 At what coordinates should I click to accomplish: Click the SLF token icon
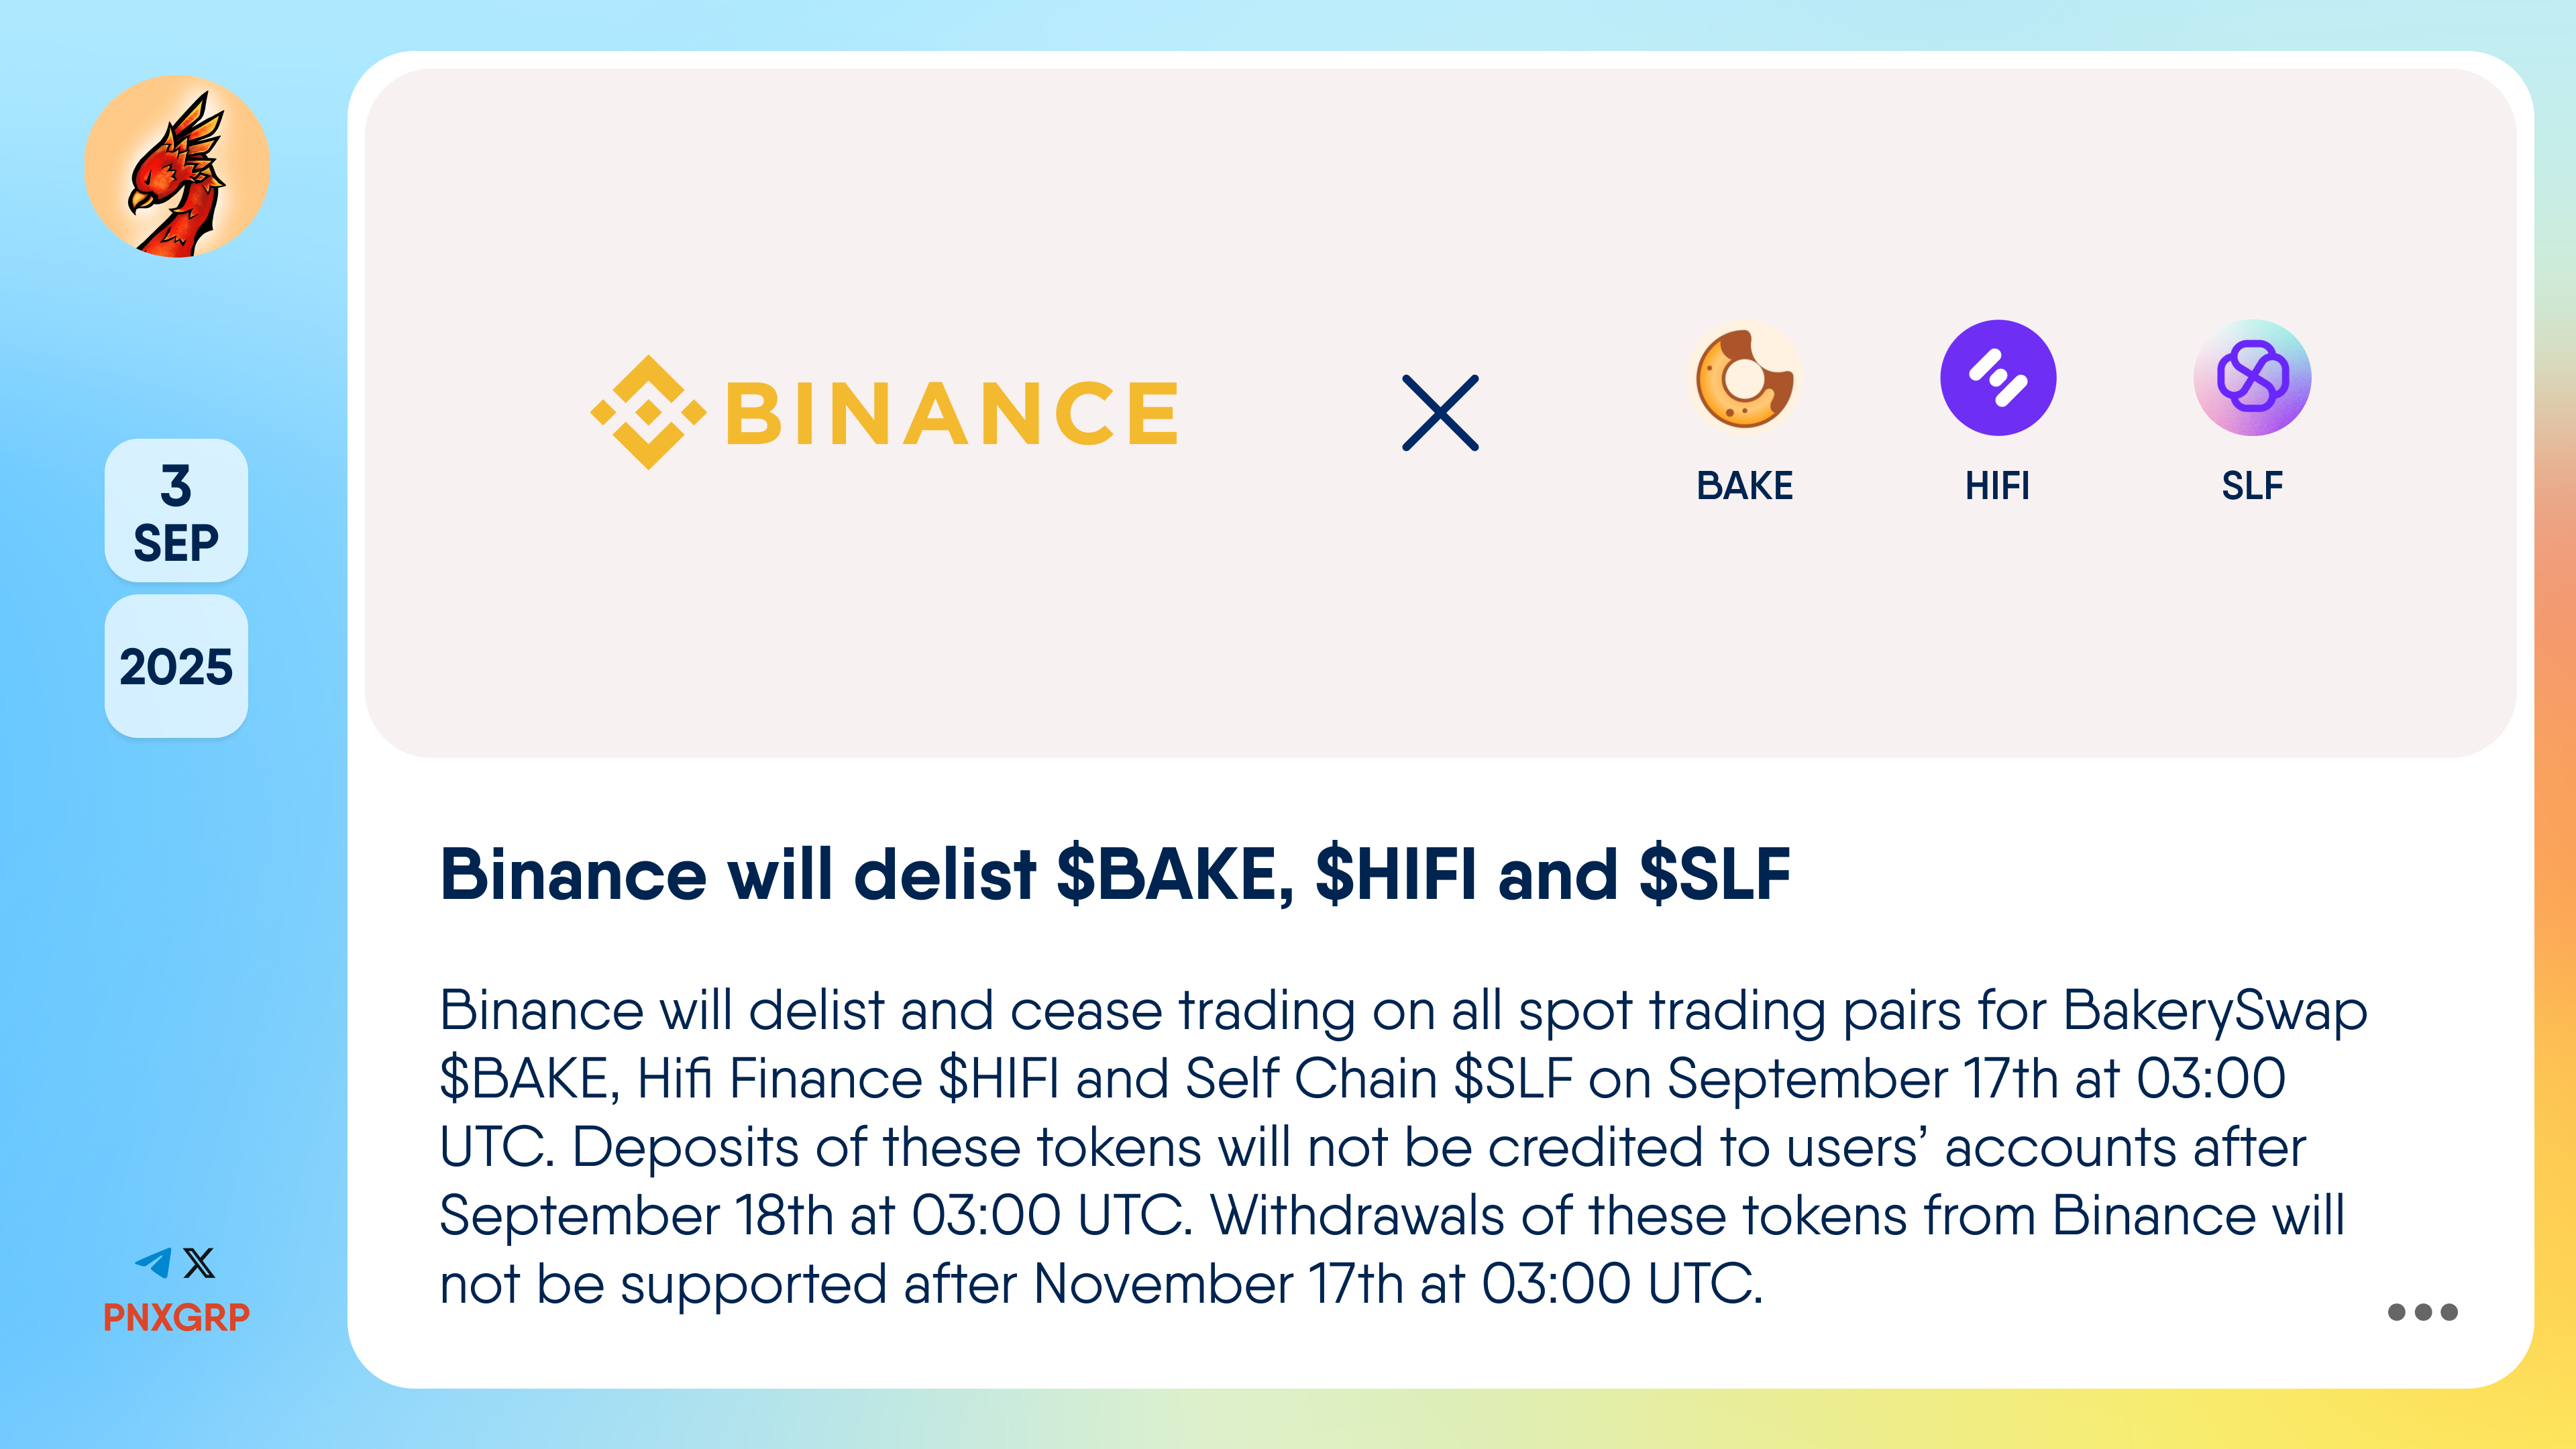pos(2252,378)
